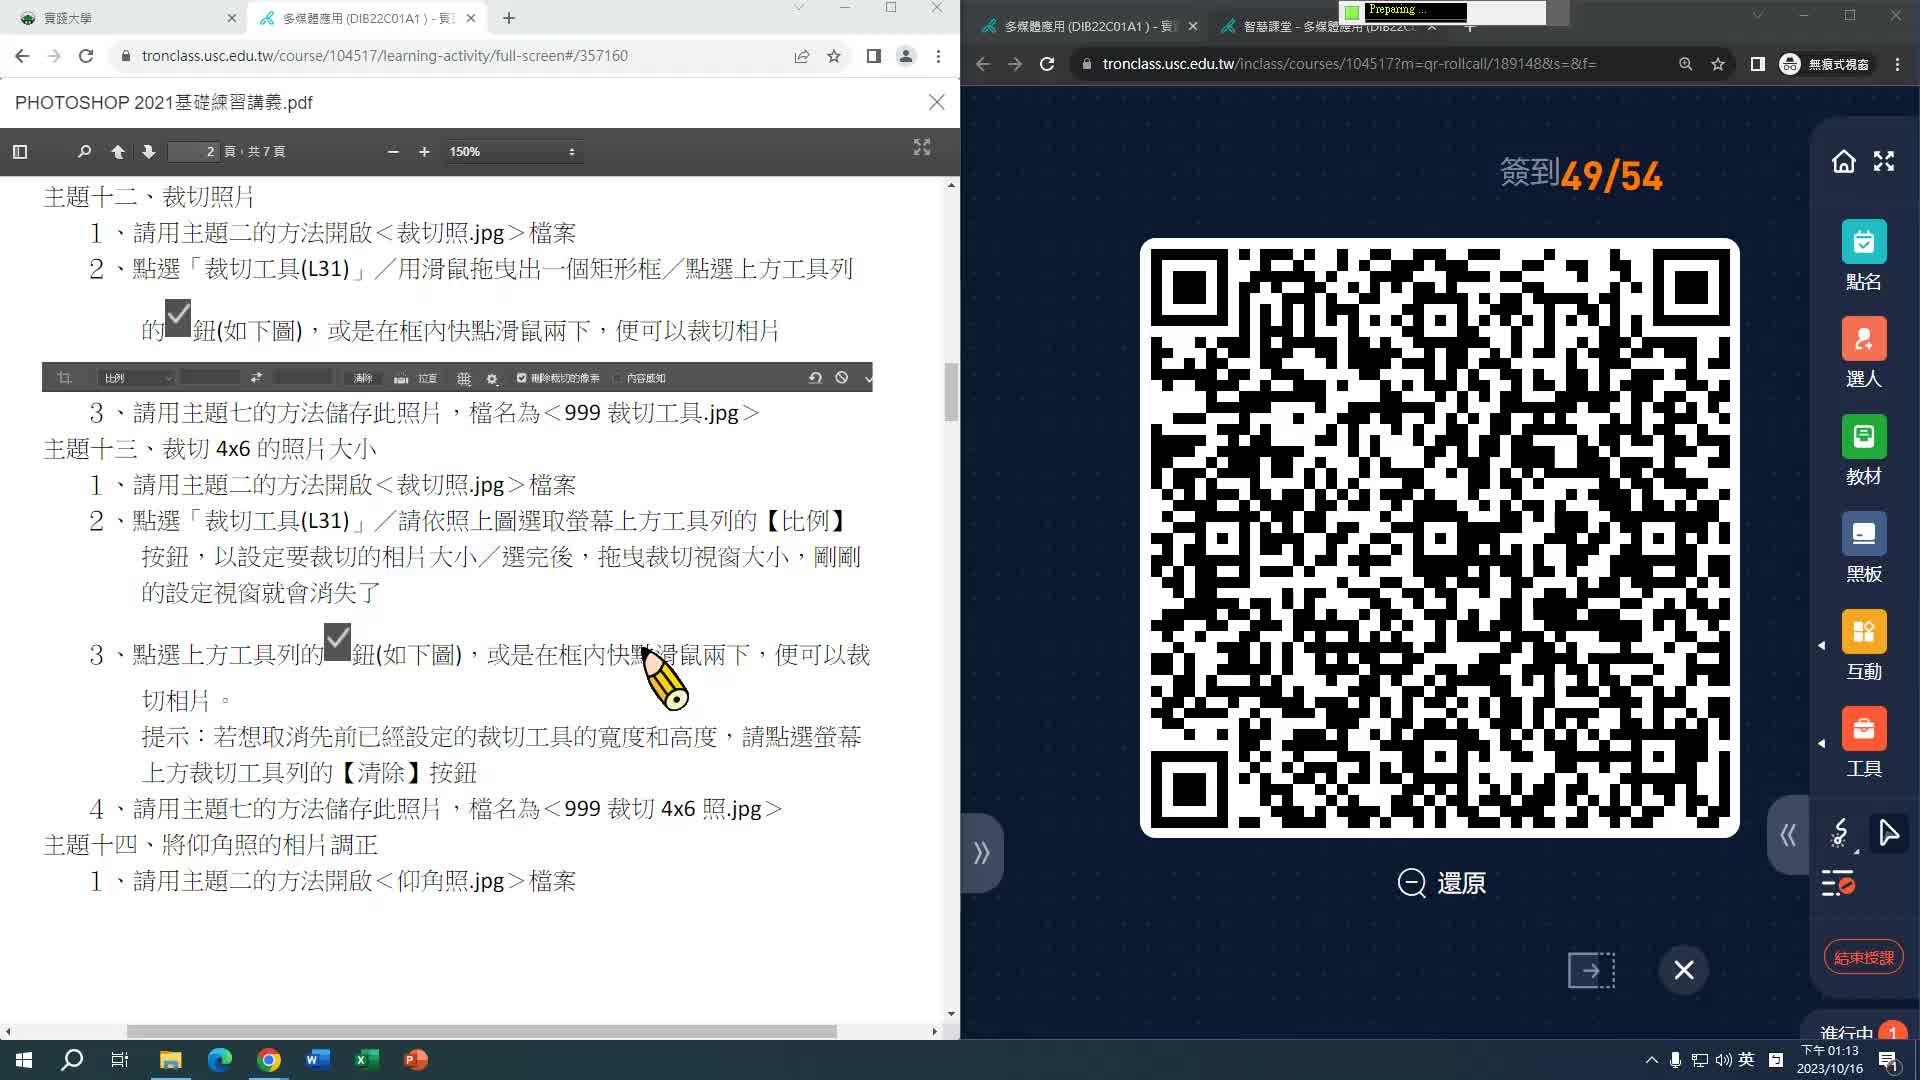Go back in right browser window
Viewport: 1920px width, 1080px height.
tap(983, 64)
